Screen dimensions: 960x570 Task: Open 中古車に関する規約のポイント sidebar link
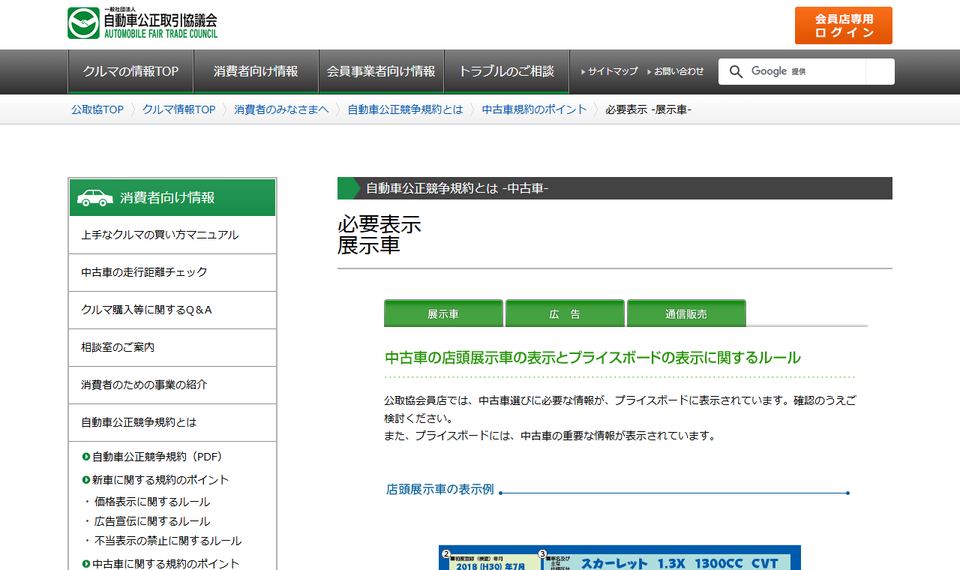coord(165,563)
